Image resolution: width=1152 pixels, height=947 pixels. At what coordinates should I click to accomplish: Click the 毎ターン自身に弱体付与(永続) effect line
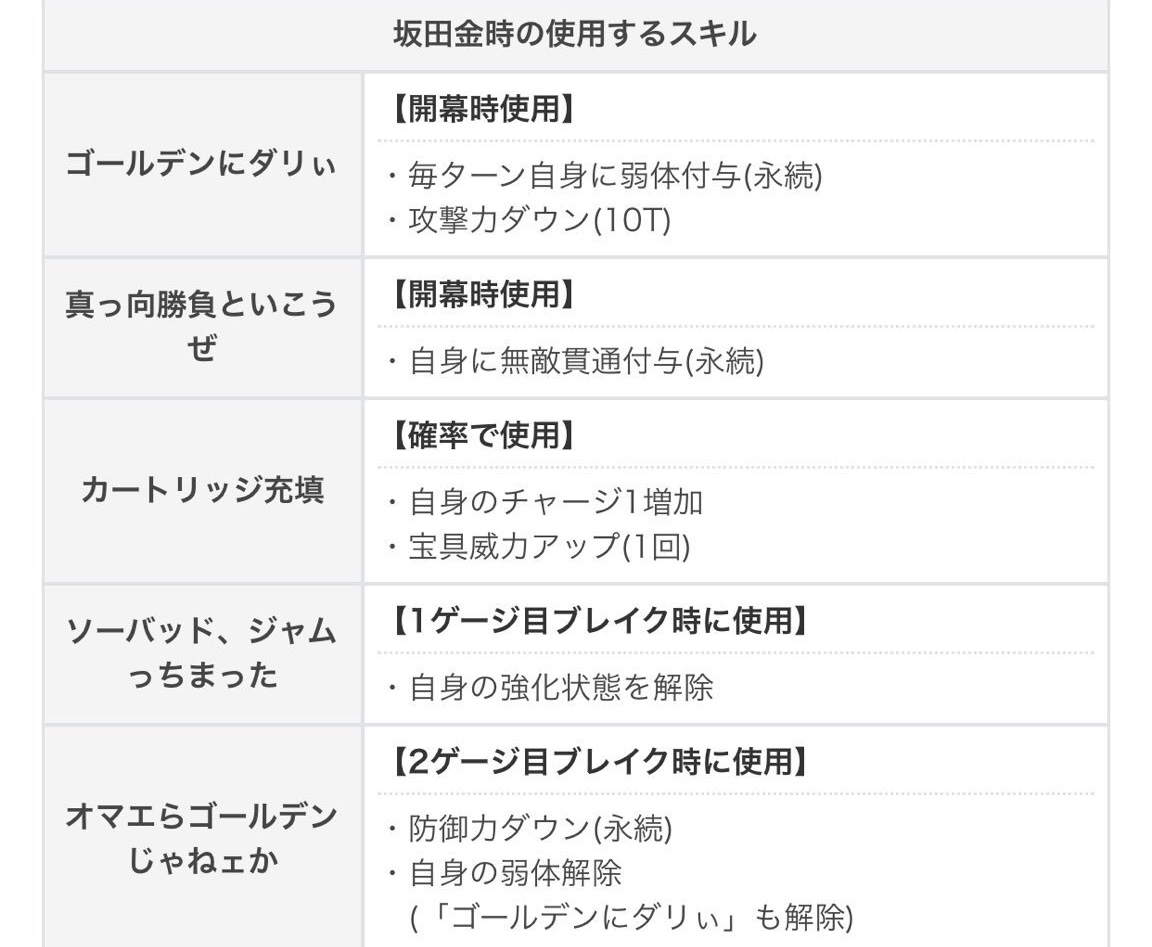[x=605, y=177]
